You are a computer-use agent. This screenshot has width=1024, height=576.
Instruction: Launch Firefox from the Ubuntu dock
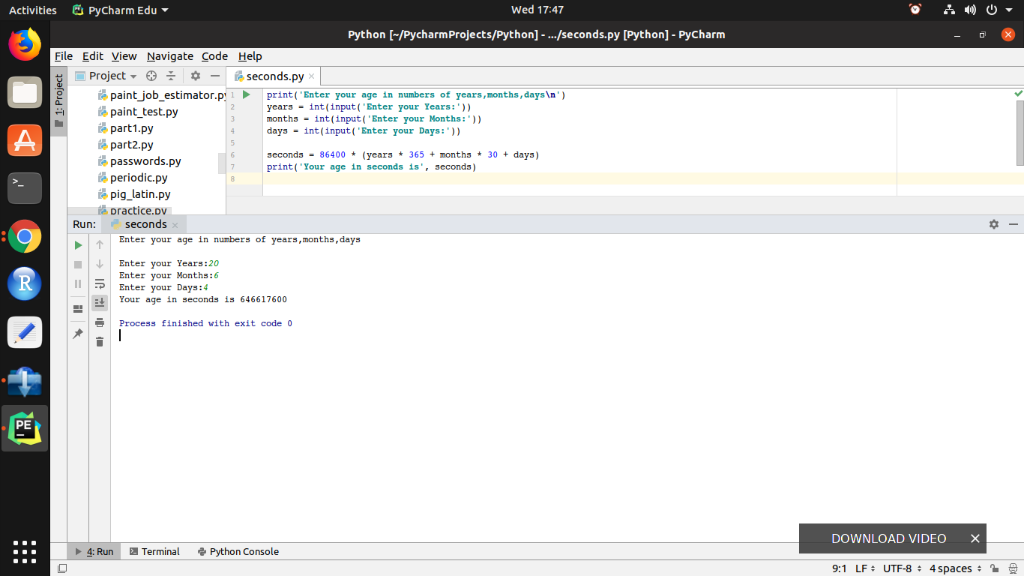(24, 44)
